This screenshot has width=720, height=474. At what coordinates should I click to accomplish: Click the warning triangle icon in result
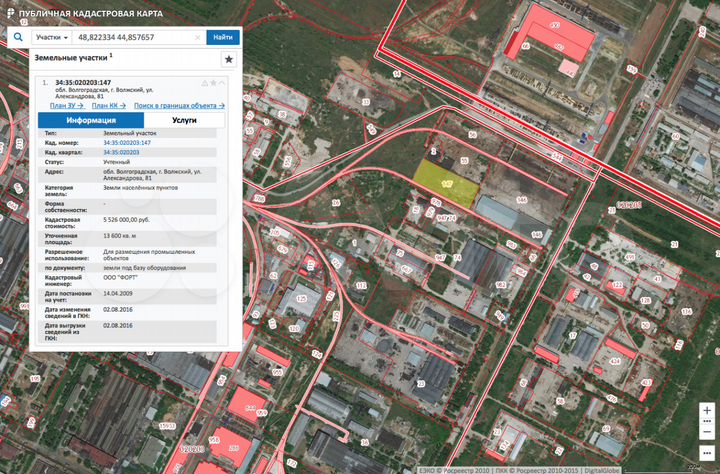click(x=204, y=82)
